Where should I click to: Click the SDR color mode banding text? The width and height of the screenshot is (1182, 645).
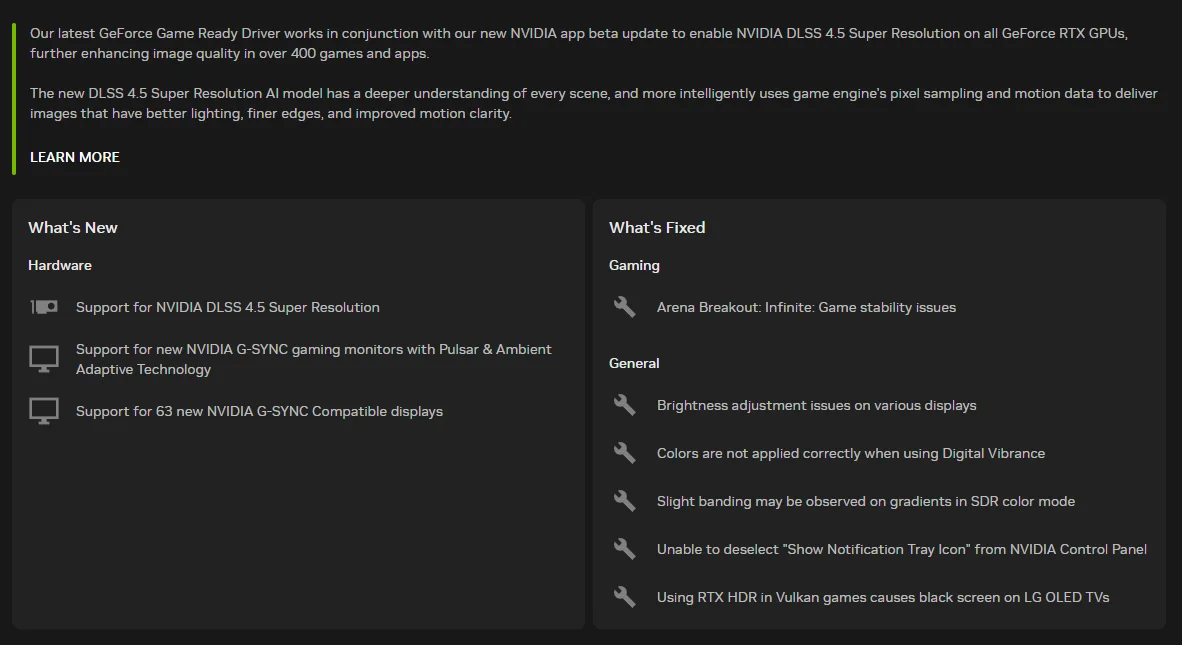pos(865,501)
